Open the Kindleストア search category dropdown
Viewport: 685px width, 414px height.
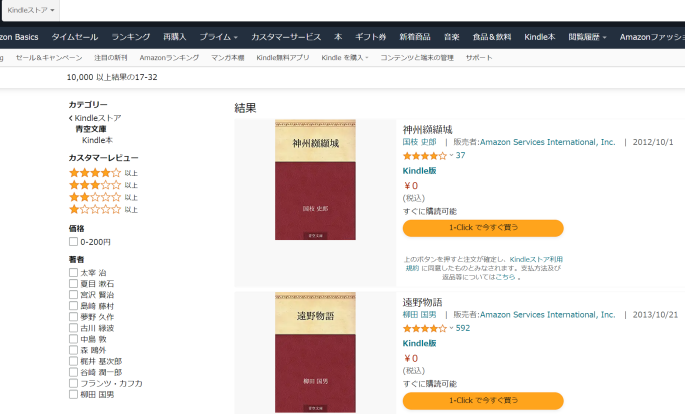(31, 10)
